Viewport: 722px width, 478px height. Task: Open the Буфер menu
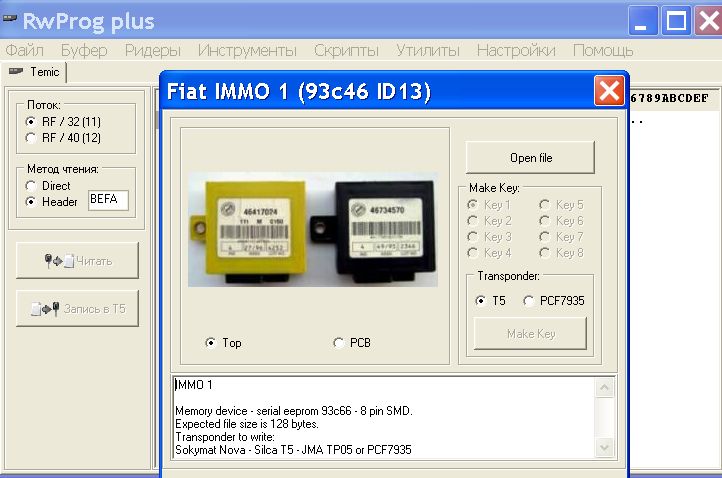pos(84,50)
